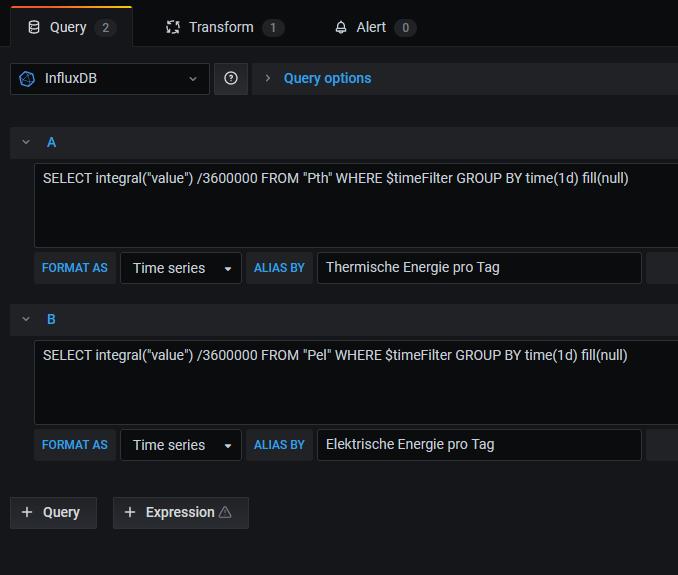
Task: Click the InfluxDB data source logo
Action: (27, 79)
